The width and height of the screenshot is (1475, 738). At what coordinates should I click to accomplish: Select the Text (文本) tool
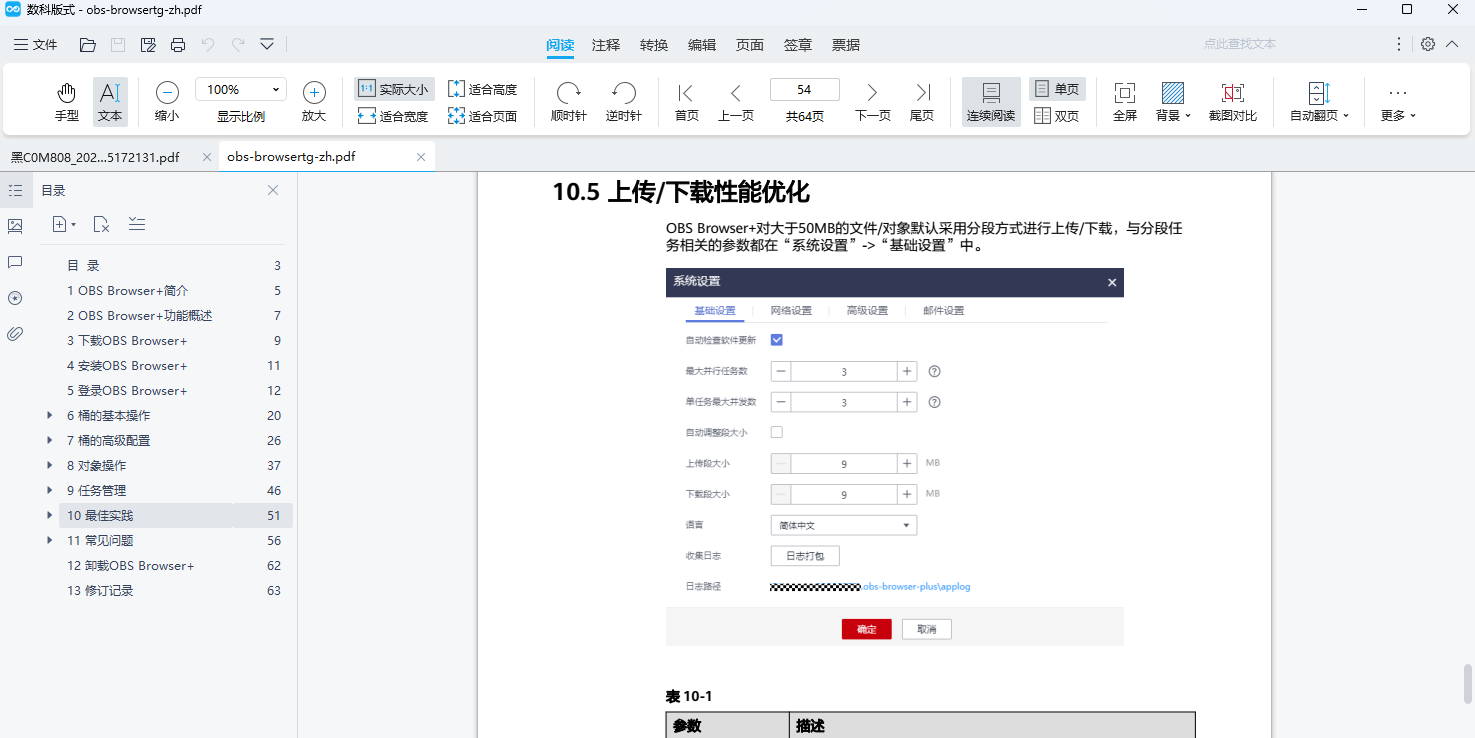tap(110, 103)
